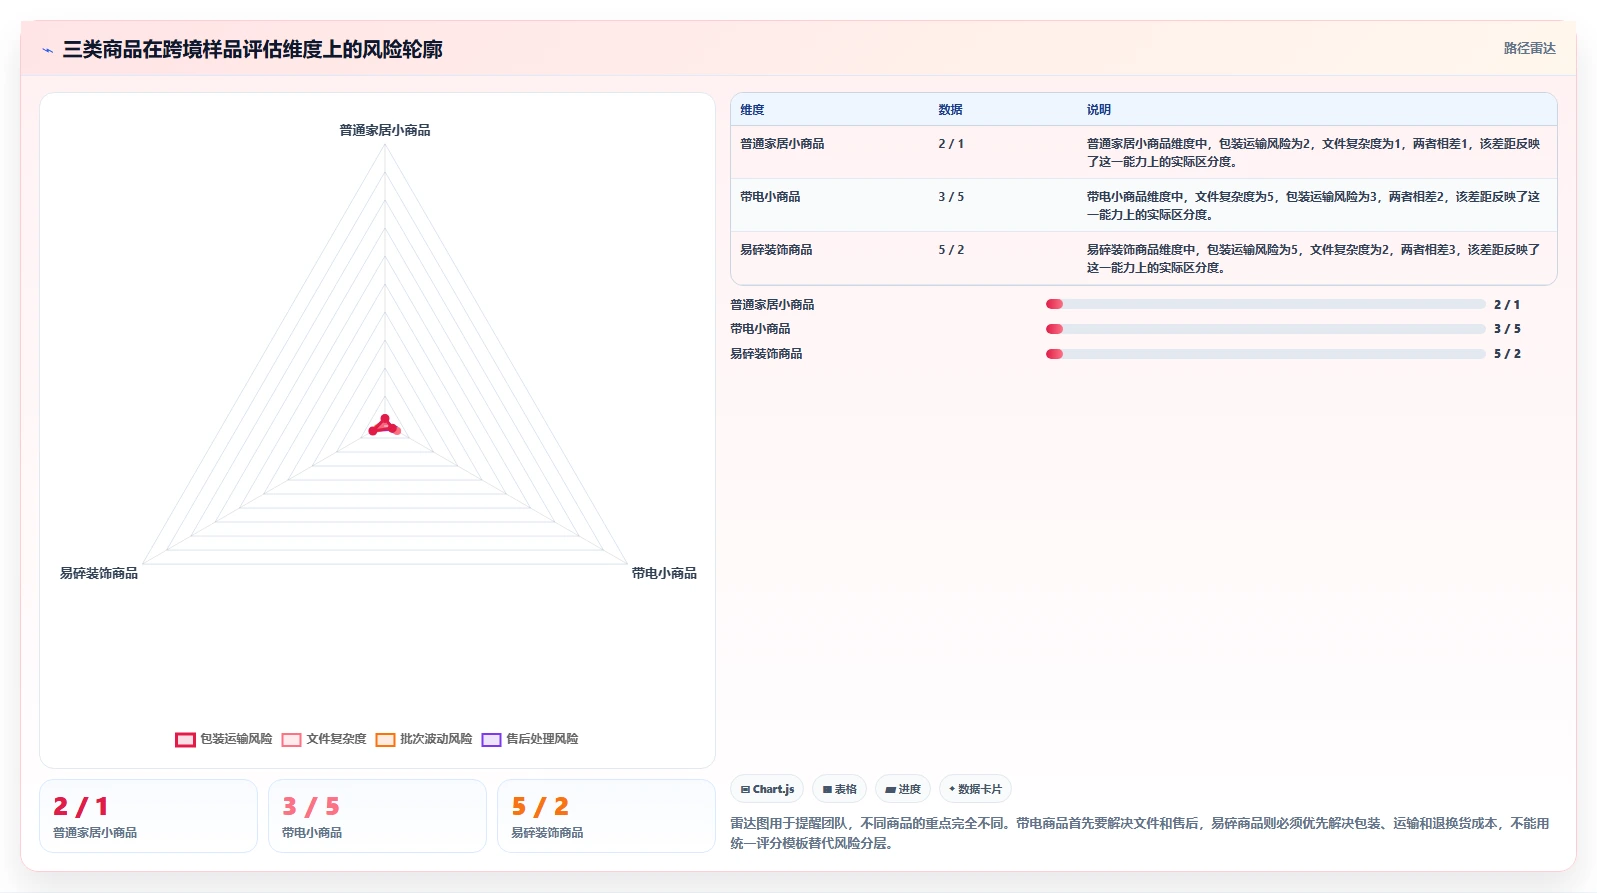Click the 2 / 1 普通家居小商品 data card
The height and width of the screenshot is (893, 1597).
[148, 816]
